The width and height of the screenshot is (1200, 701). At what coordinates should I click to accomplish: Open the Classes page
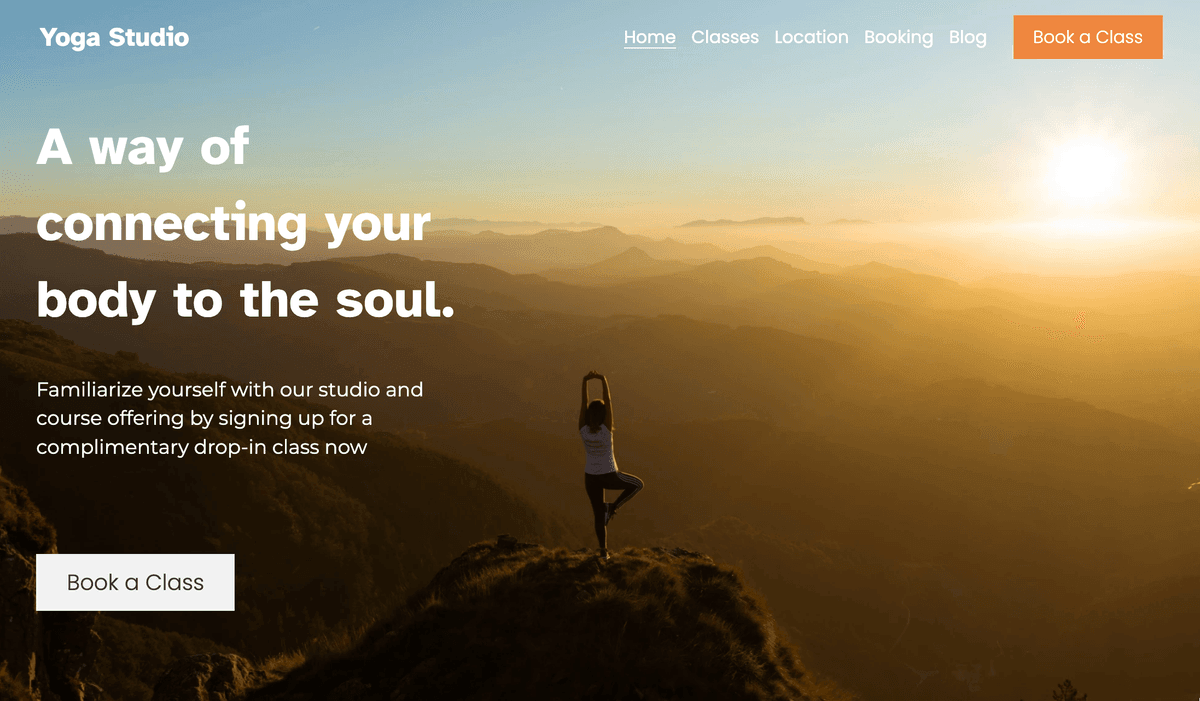tap(725, 37)
